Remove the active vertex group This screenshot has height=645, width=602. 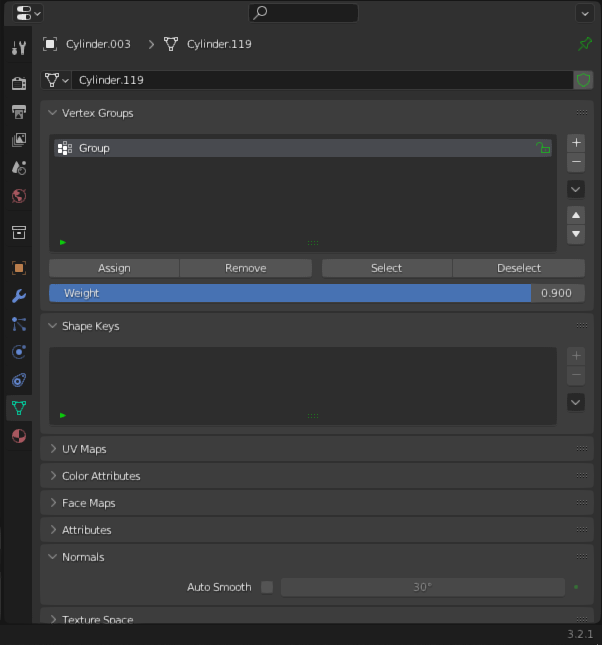coord(576,162)
